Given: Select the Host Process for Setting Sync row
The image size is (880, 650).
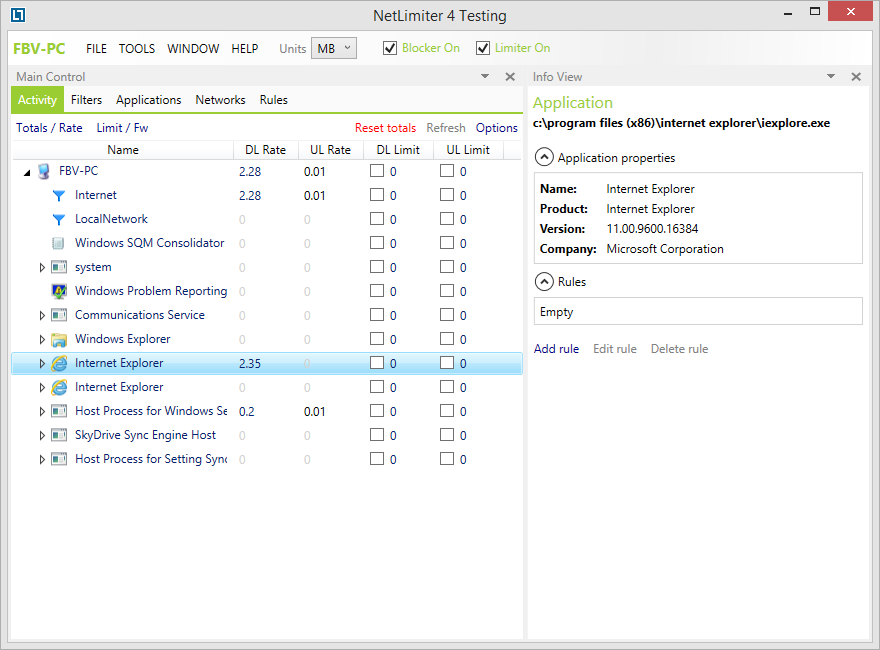Looking at the screenshot, I should (267, 459).
